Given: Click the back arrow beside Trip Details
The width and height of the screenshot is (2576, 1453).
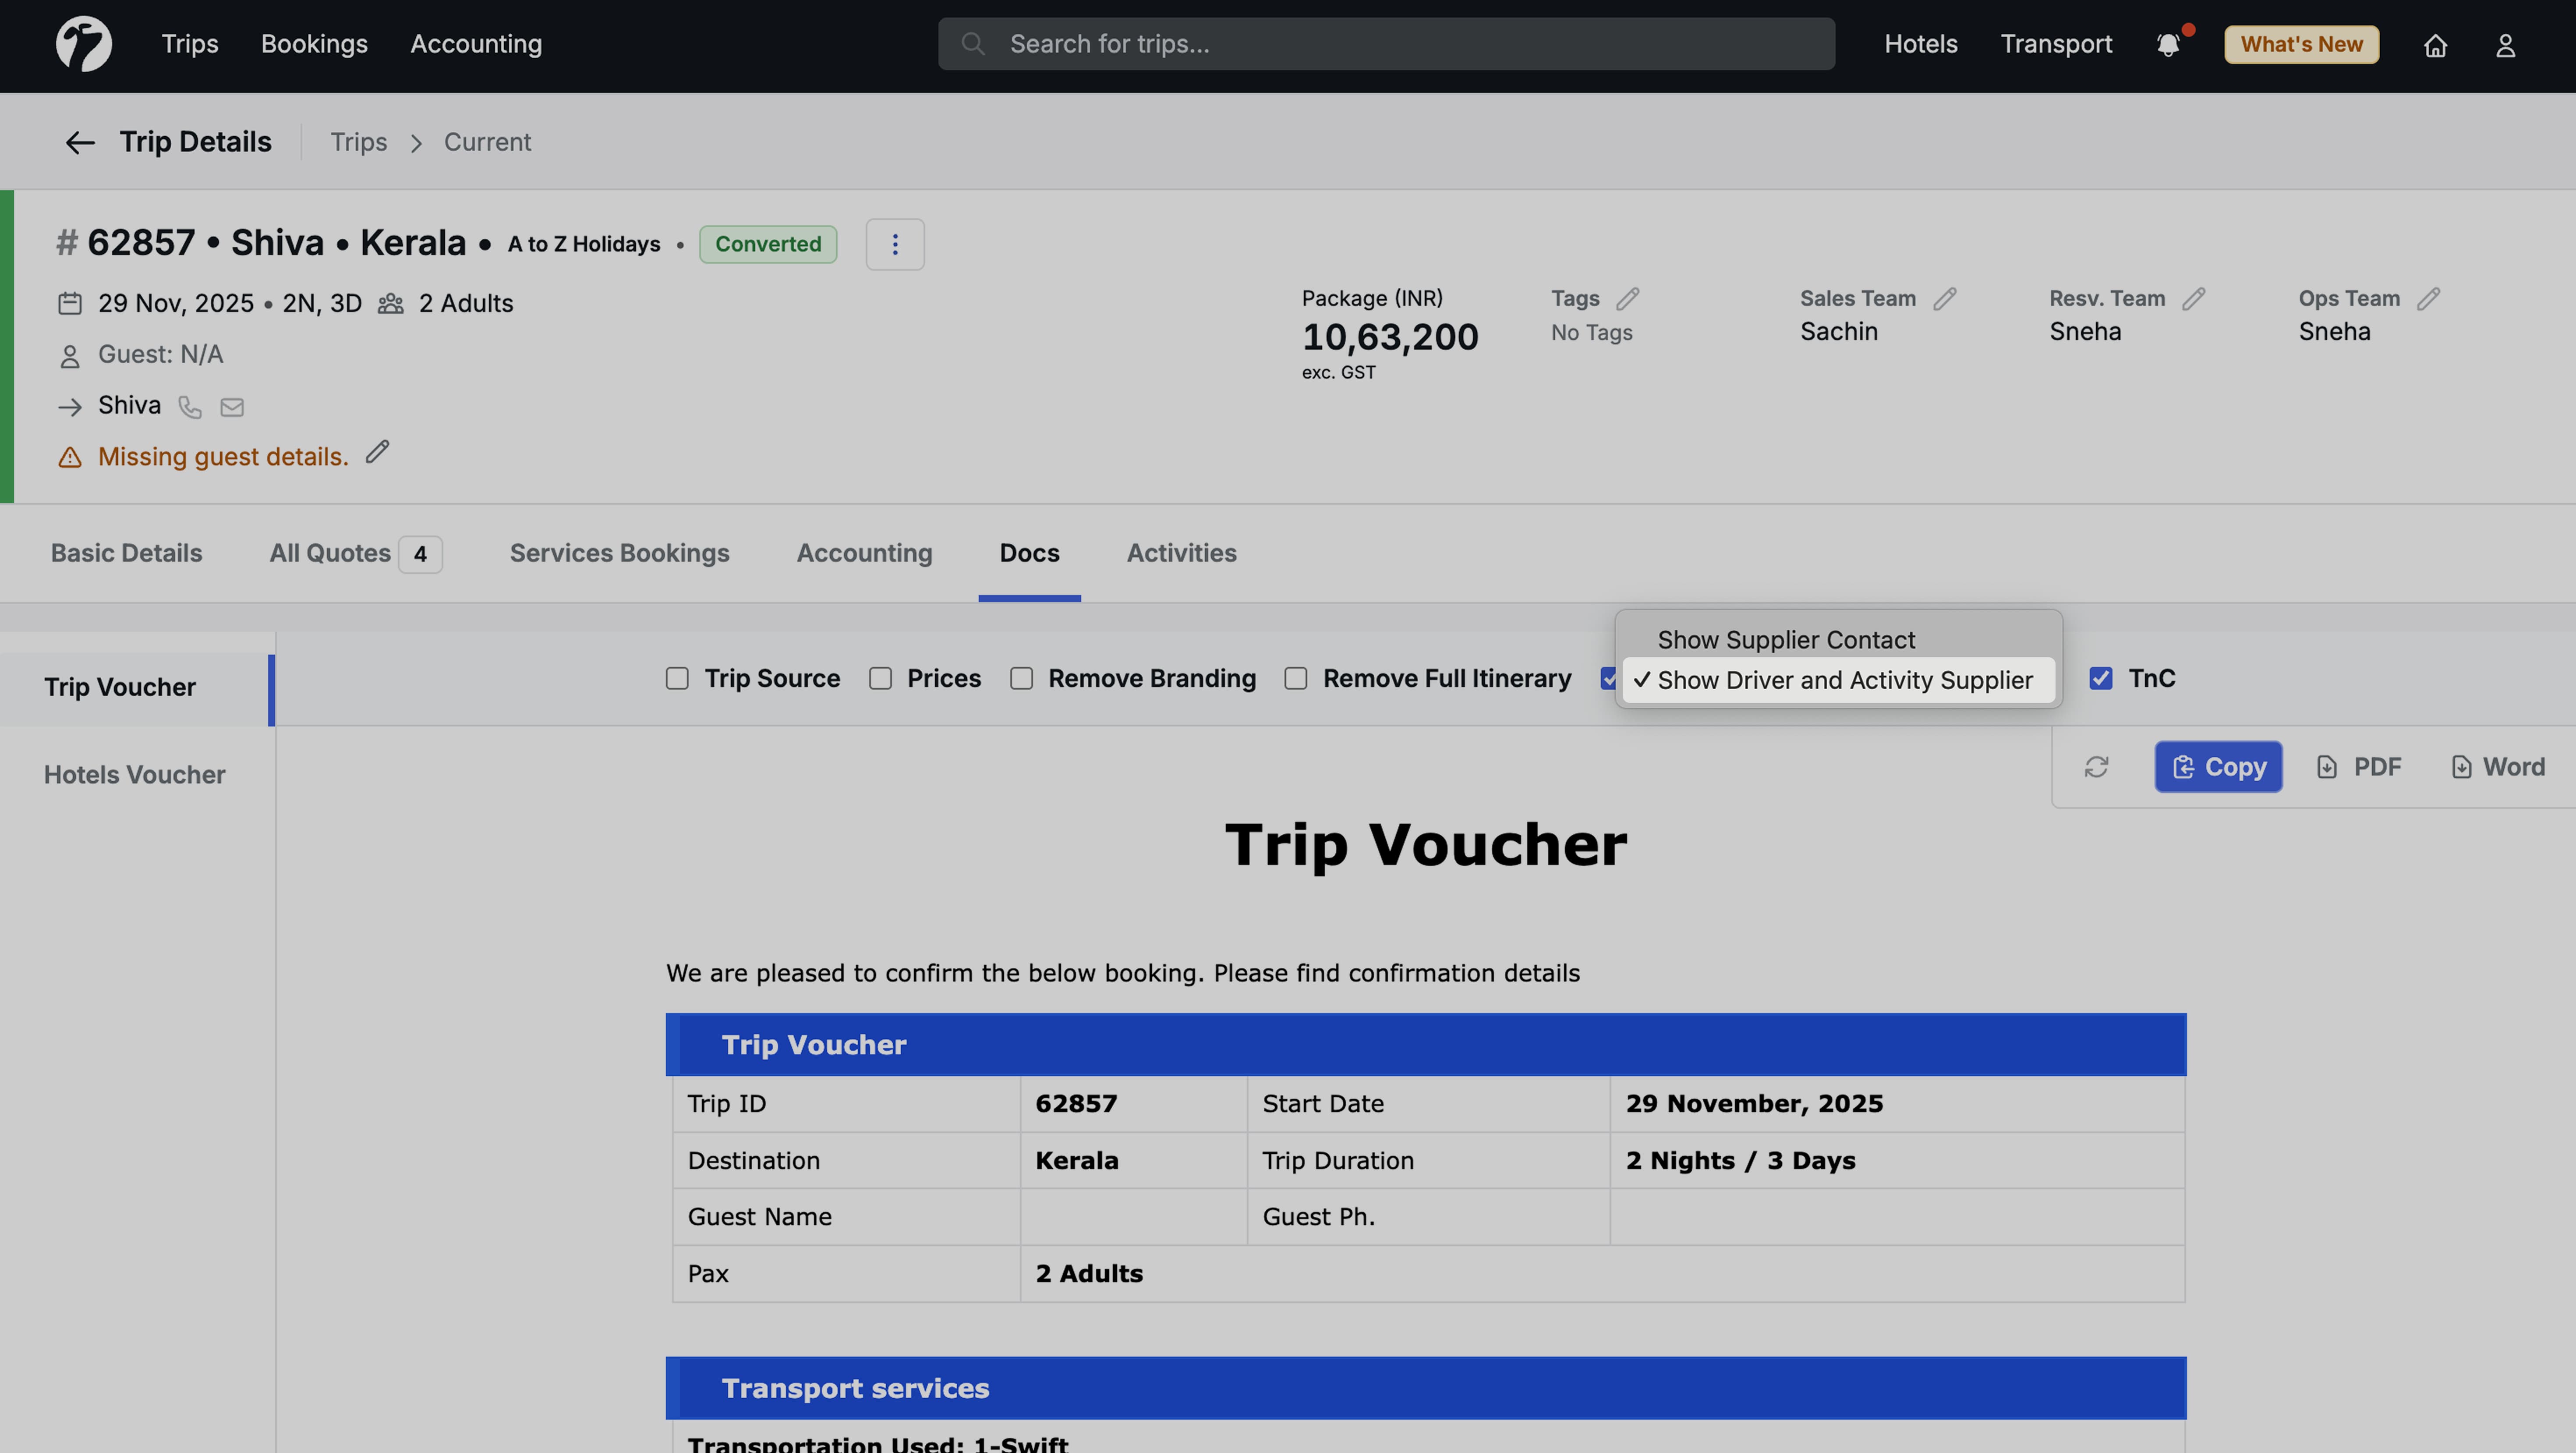Looking at the screenshot, I should pyautogui.click(x=80, y=142).
